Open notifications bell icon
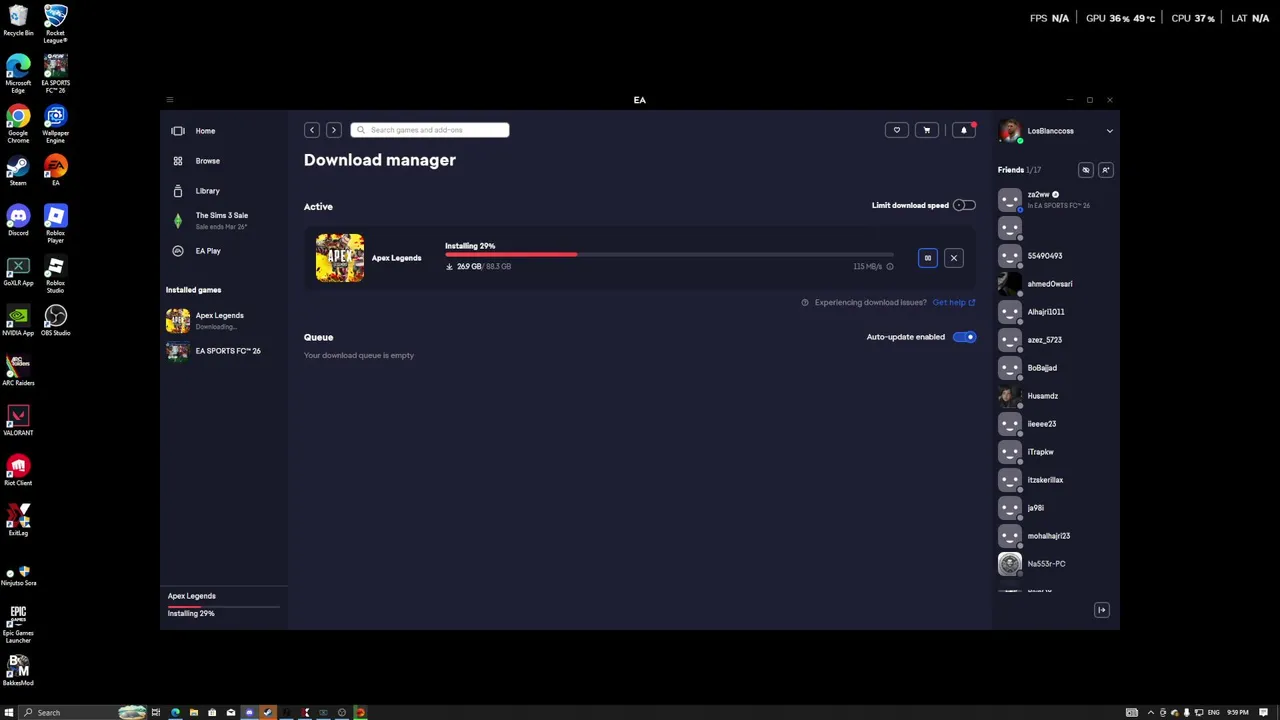1280x720 pixels. (x=964, y=130)
